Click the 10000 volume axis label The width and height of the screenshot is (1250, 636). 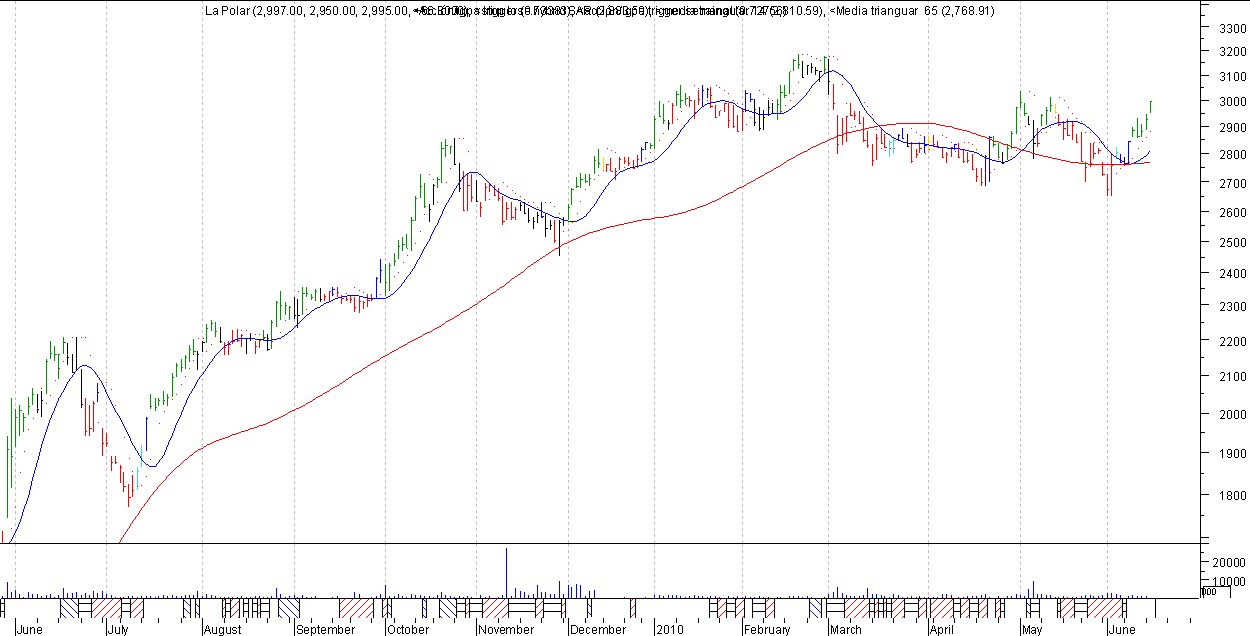[1227, 581]
